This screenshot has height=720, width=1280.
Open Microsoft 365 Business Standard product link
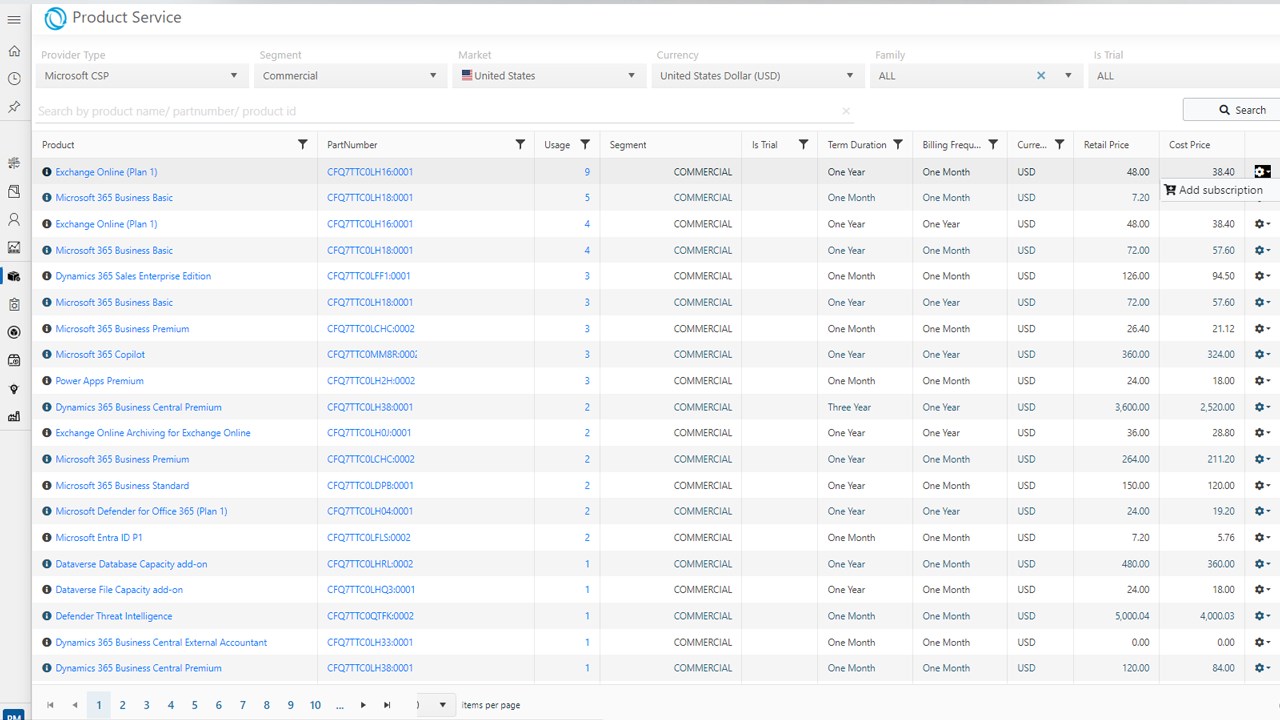click(x=122, y=486)
